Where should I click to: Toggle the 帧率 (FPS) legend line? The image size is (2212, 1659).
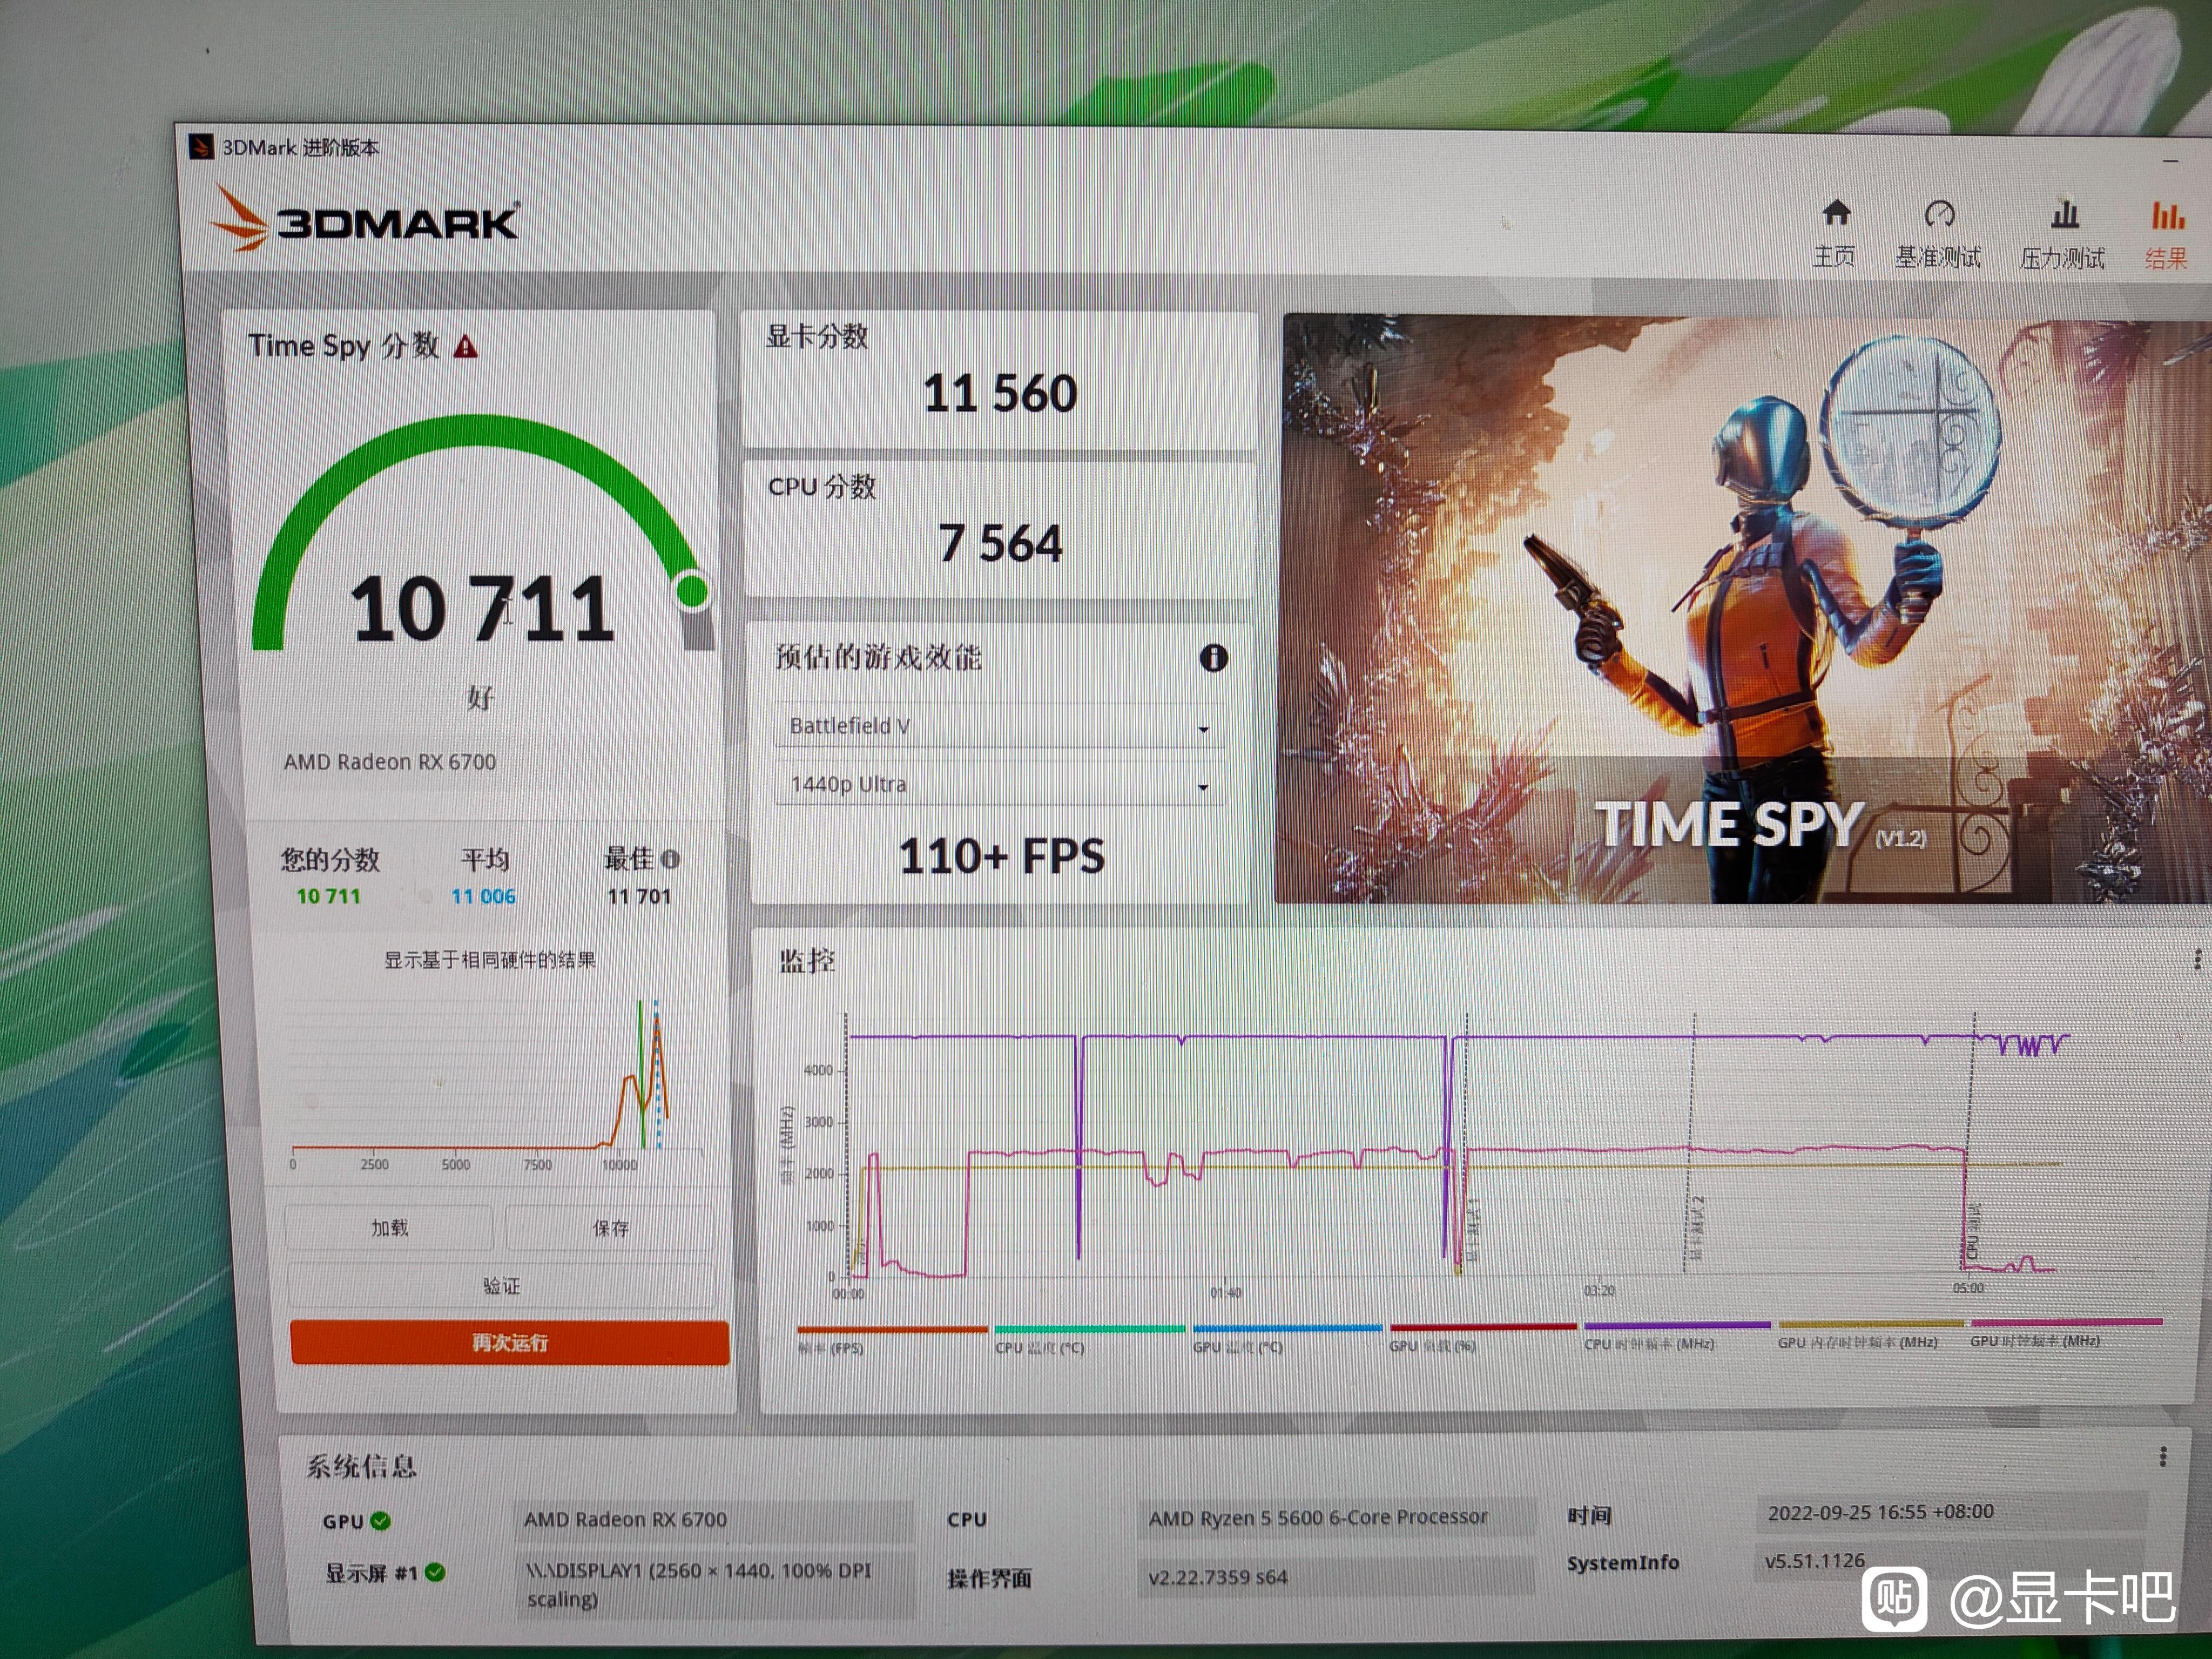tap(892, 1339)
